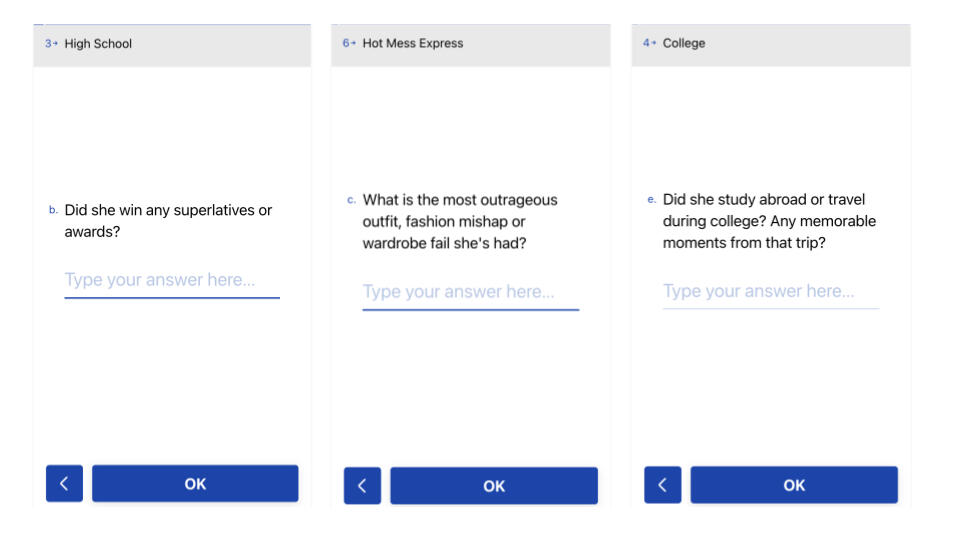Focus the answer field for wardrobe fail question
This screenshot has height=540, width=960.
pyautogui.click(x=470, y=292)
